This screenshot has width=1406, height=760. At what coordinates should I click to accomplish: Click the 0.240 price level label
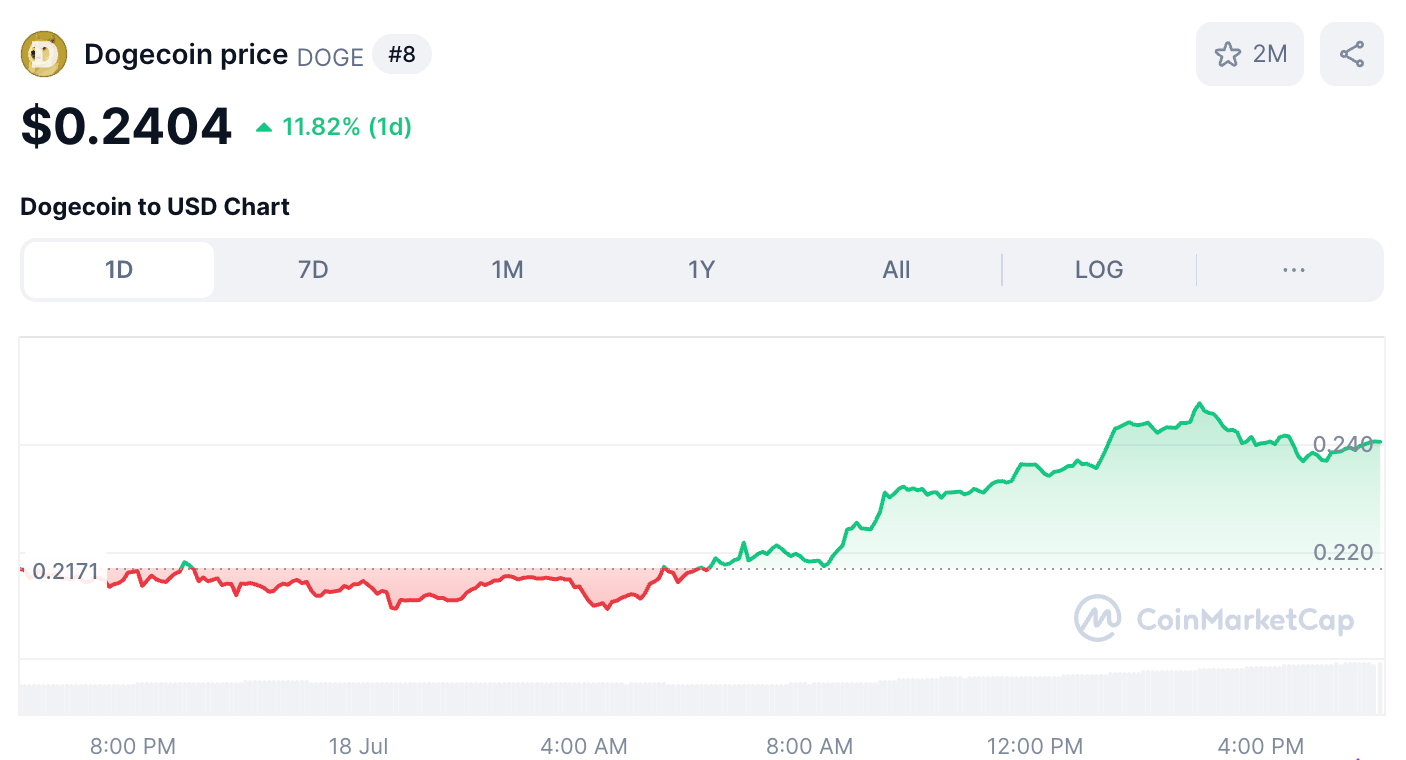(x=1344, y=440)
